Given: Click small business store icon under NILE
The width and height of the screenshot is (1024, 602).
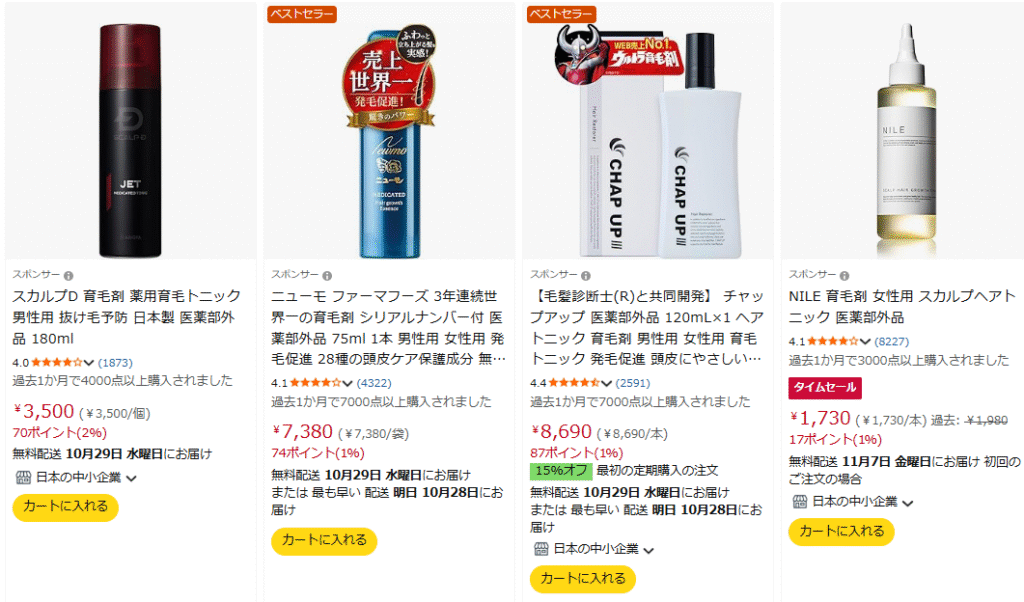Looking at the screenshot, I should coord(799,501).
